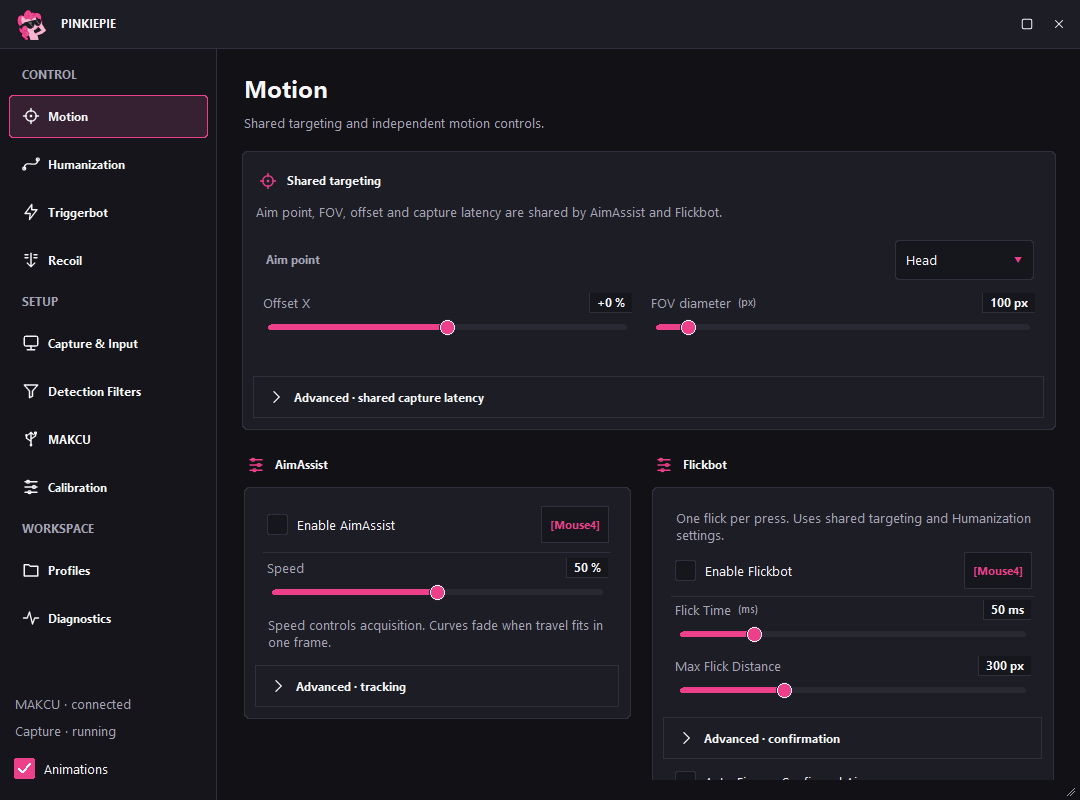Screen dimensions: 1080x800
Task: Open the Diagnostics page
Action: pyautogui.click(x=108, y=618)
